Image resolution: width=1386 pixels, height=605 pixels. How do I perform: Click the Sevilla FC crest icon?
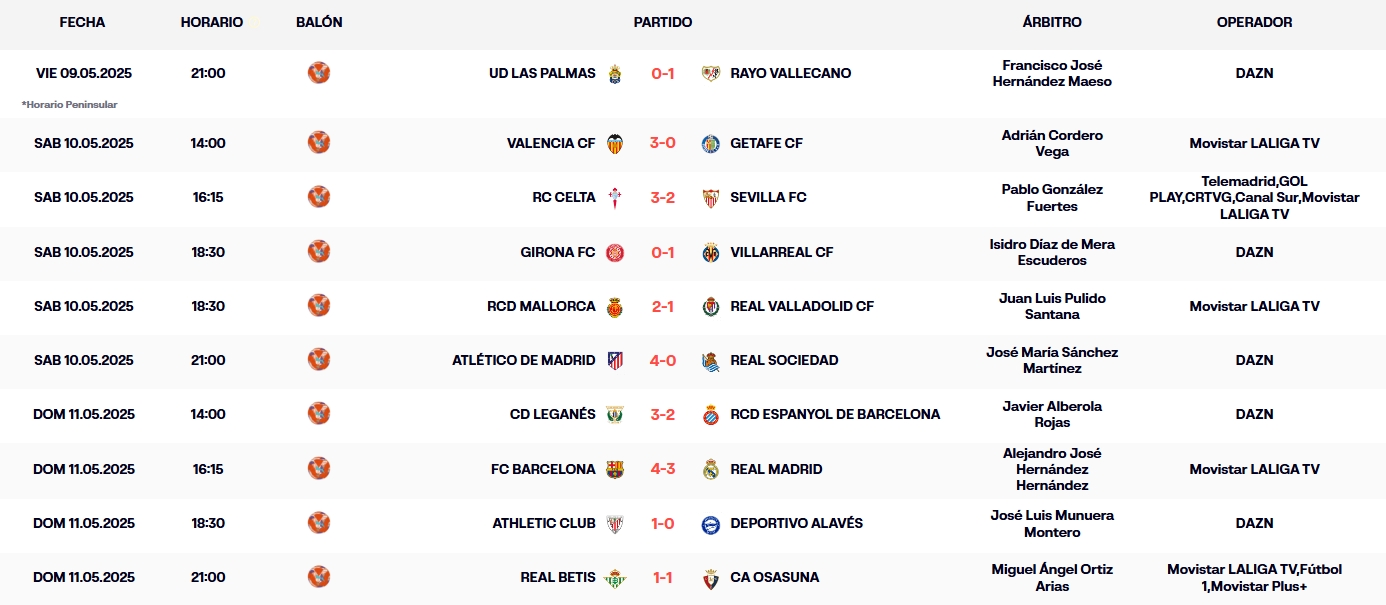coord(711,198)
